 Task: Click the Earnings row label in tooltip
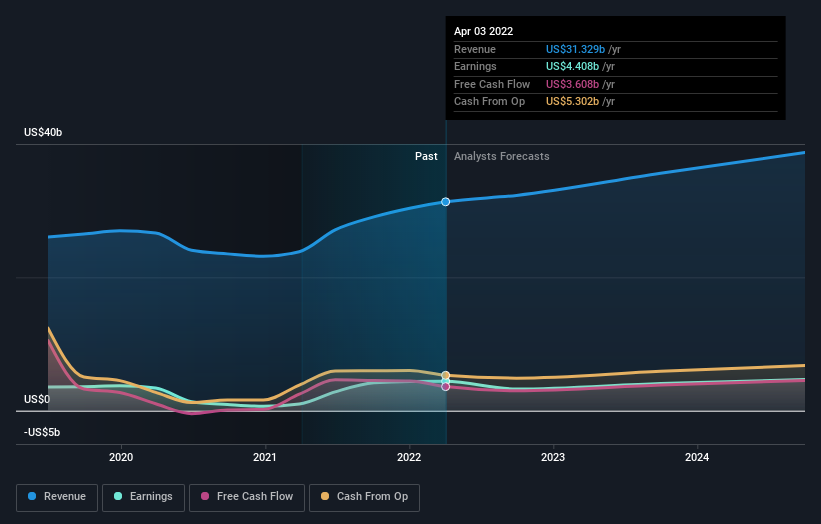pos(475,66)
